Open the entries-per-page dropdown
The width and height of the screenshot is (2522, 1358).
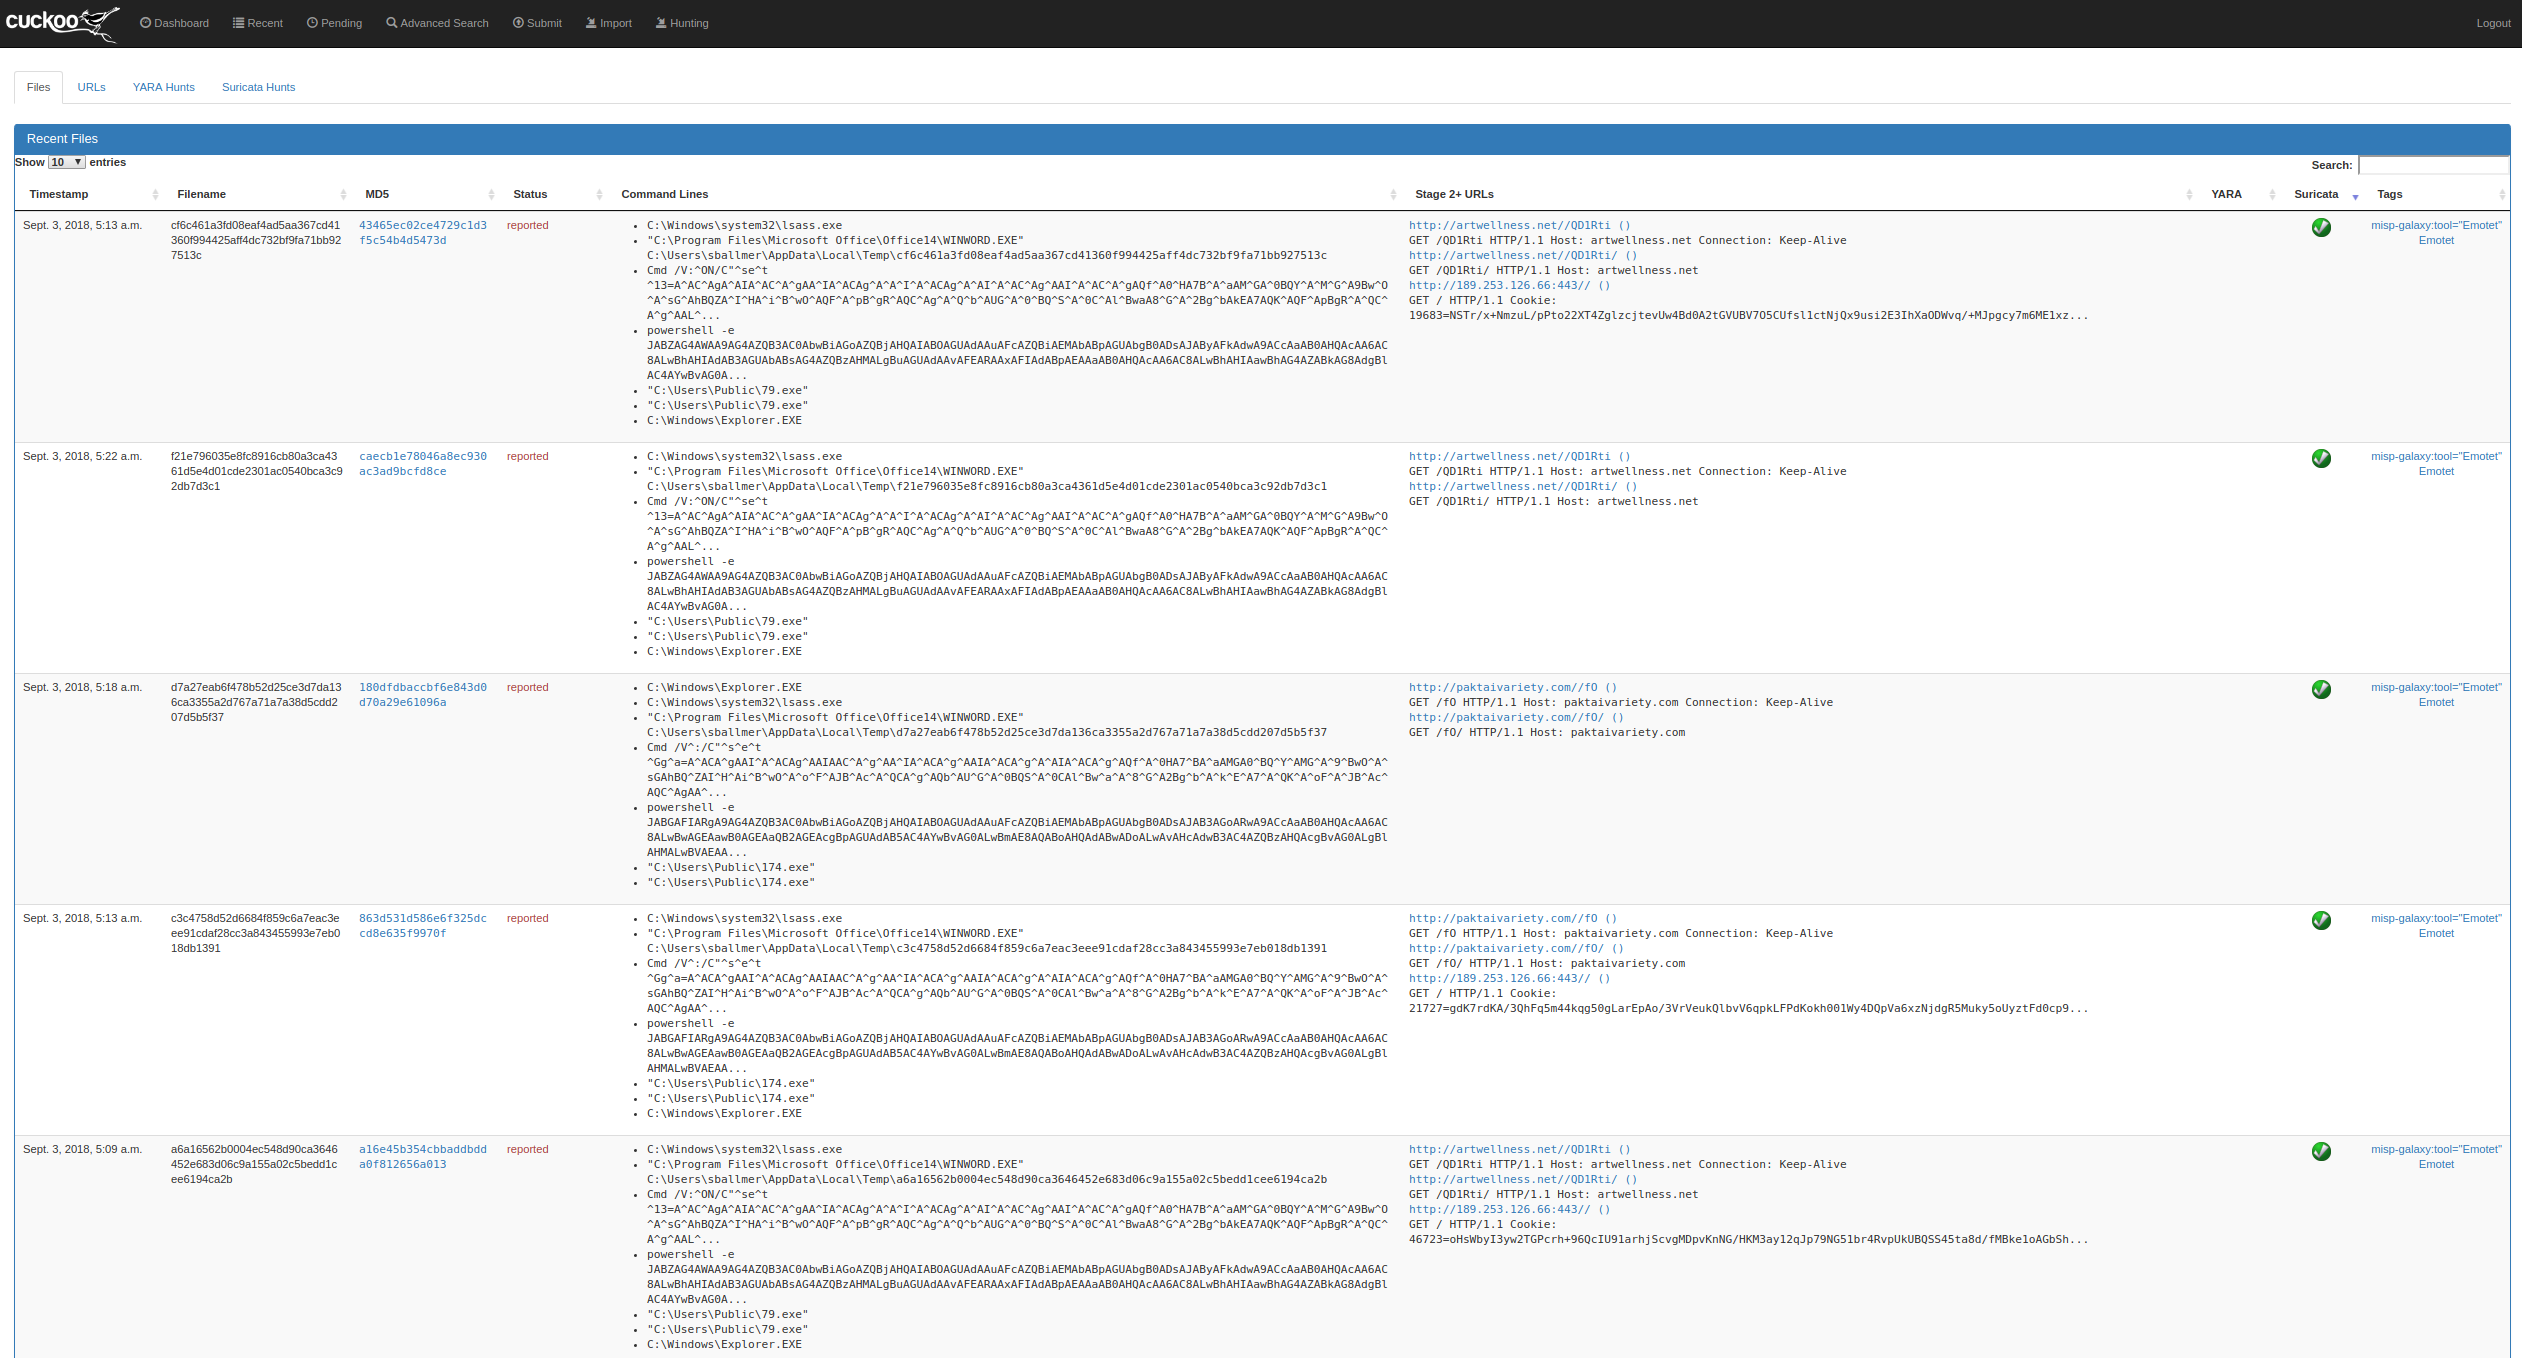click(x=66, y=162)
